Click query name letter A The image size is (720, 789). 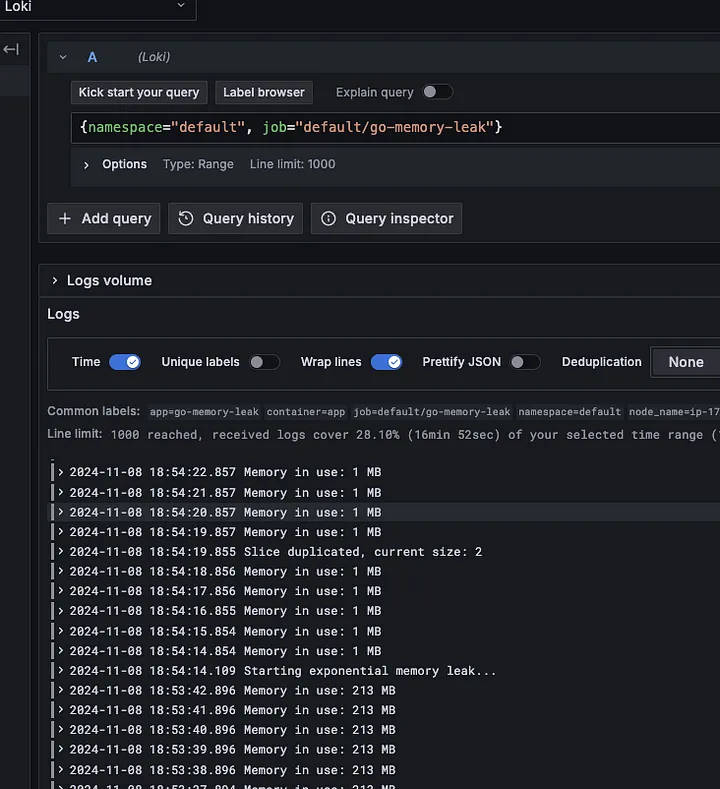92,57
